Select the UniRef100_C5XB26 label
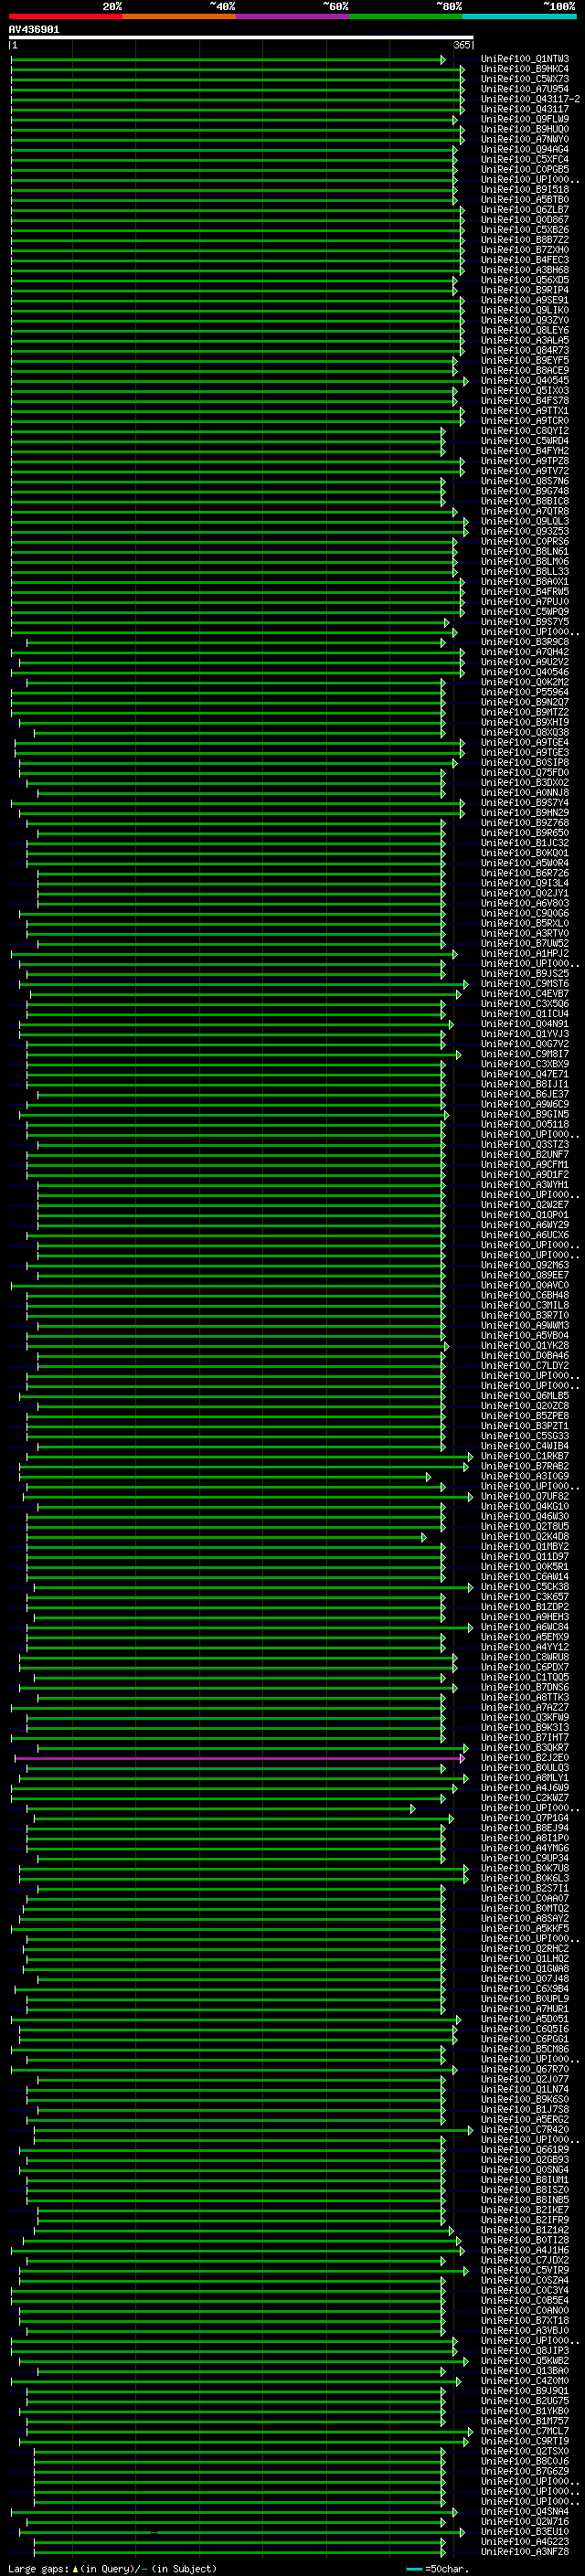585x2576 pixels. coord(525,230)
